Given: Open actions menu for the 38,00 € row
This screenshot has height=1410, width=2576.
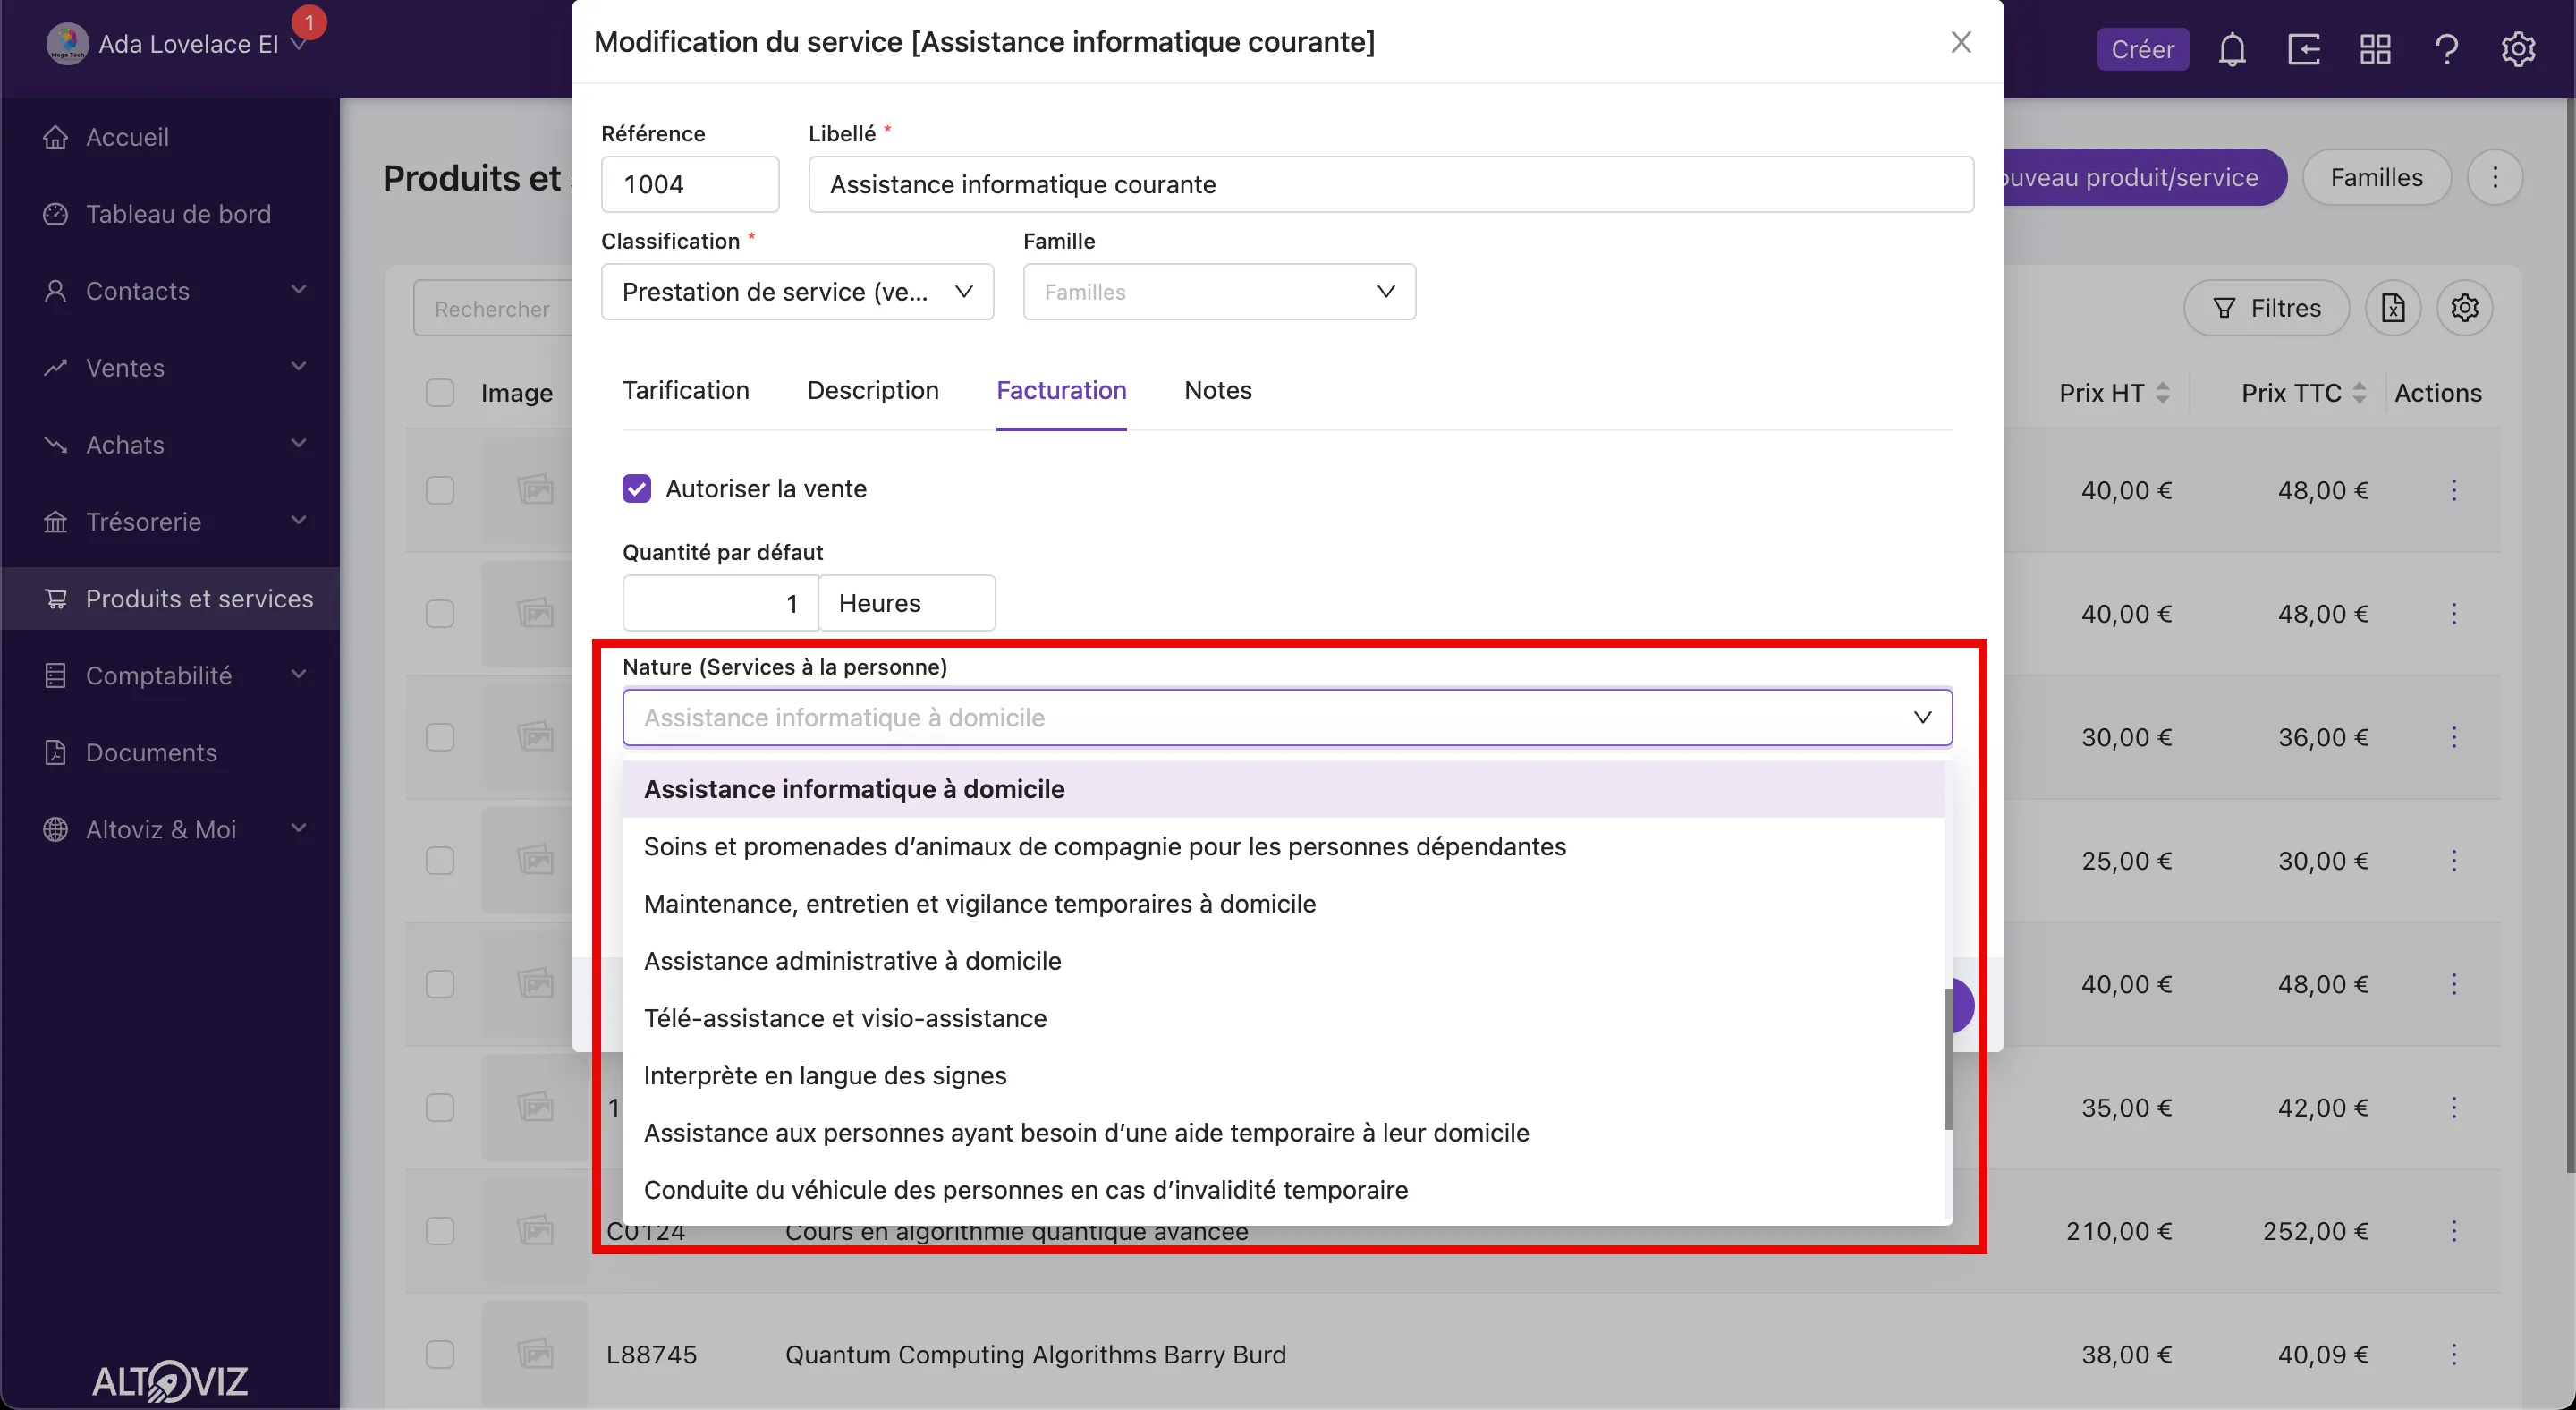Looking at the screenshot, I should 2454,1355.
